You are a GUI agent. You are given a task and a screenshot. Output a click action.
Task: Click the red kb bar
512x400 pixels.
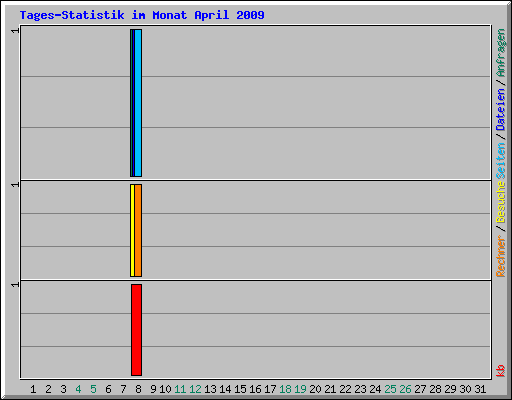tap(136, 330)
